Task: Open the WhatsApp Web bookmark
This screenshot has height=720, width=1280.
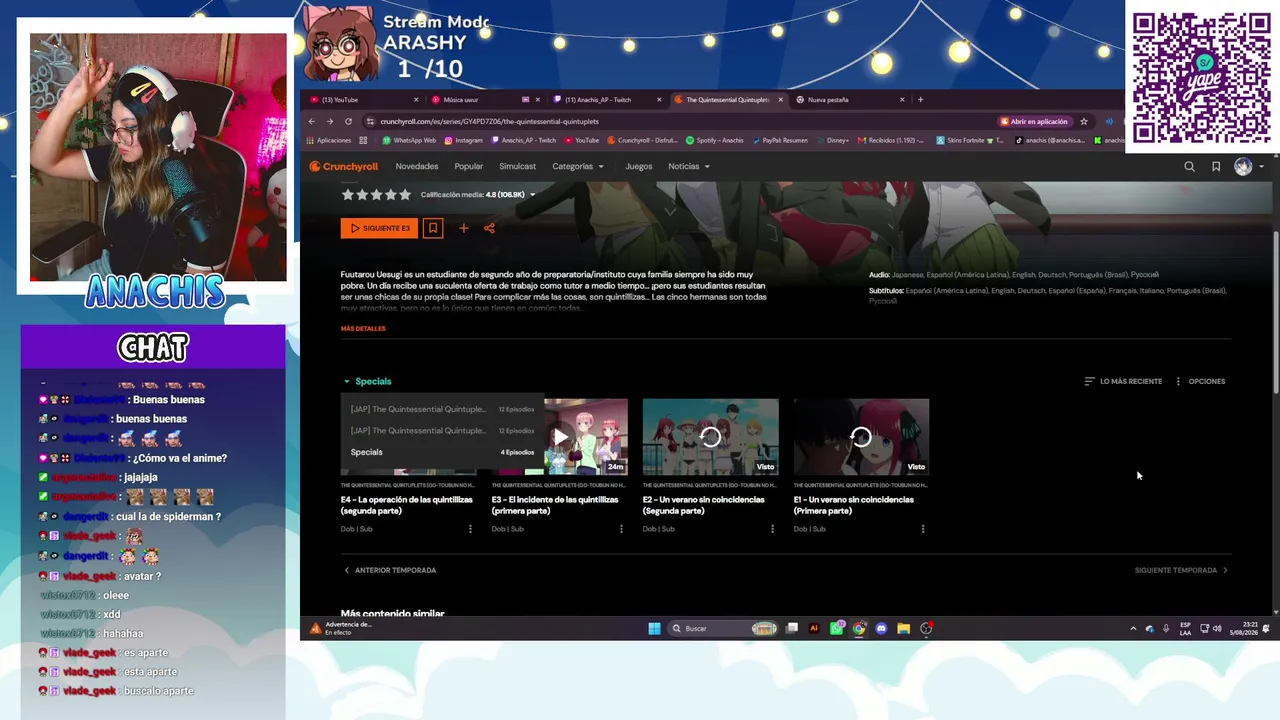Action: (409, 140)
